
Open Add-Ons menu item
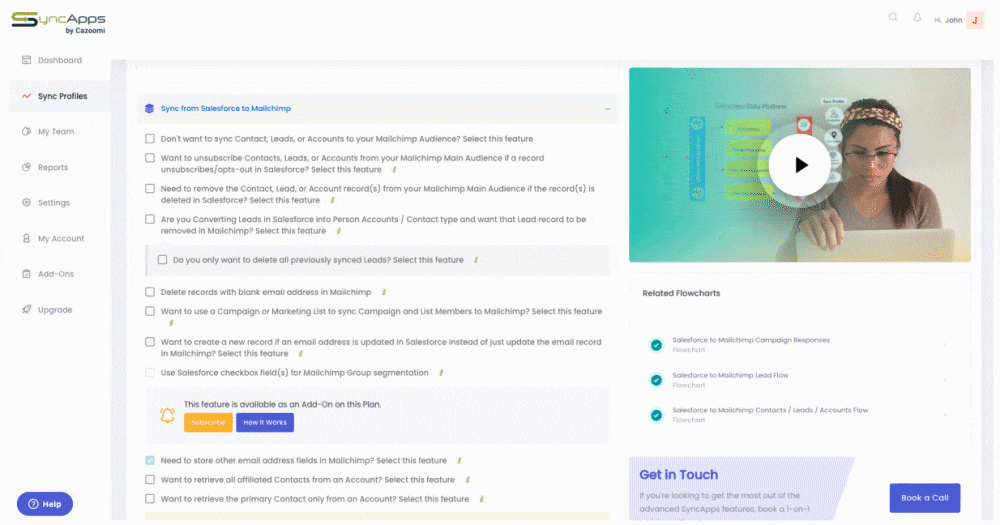coord(55,274)
